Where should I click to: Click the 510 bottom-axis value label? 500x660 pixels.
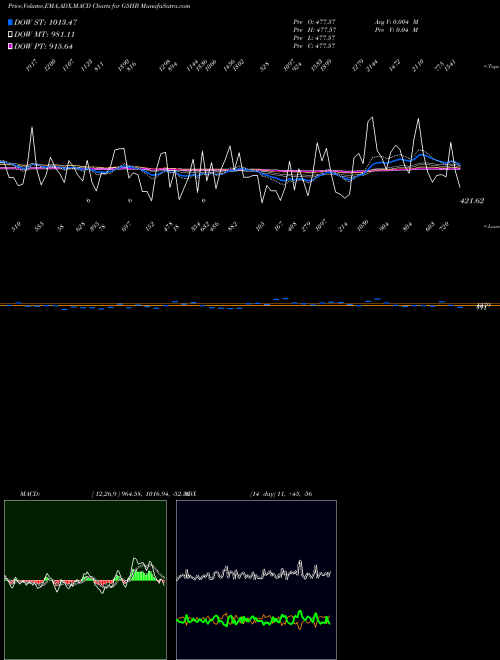point(16,227)
